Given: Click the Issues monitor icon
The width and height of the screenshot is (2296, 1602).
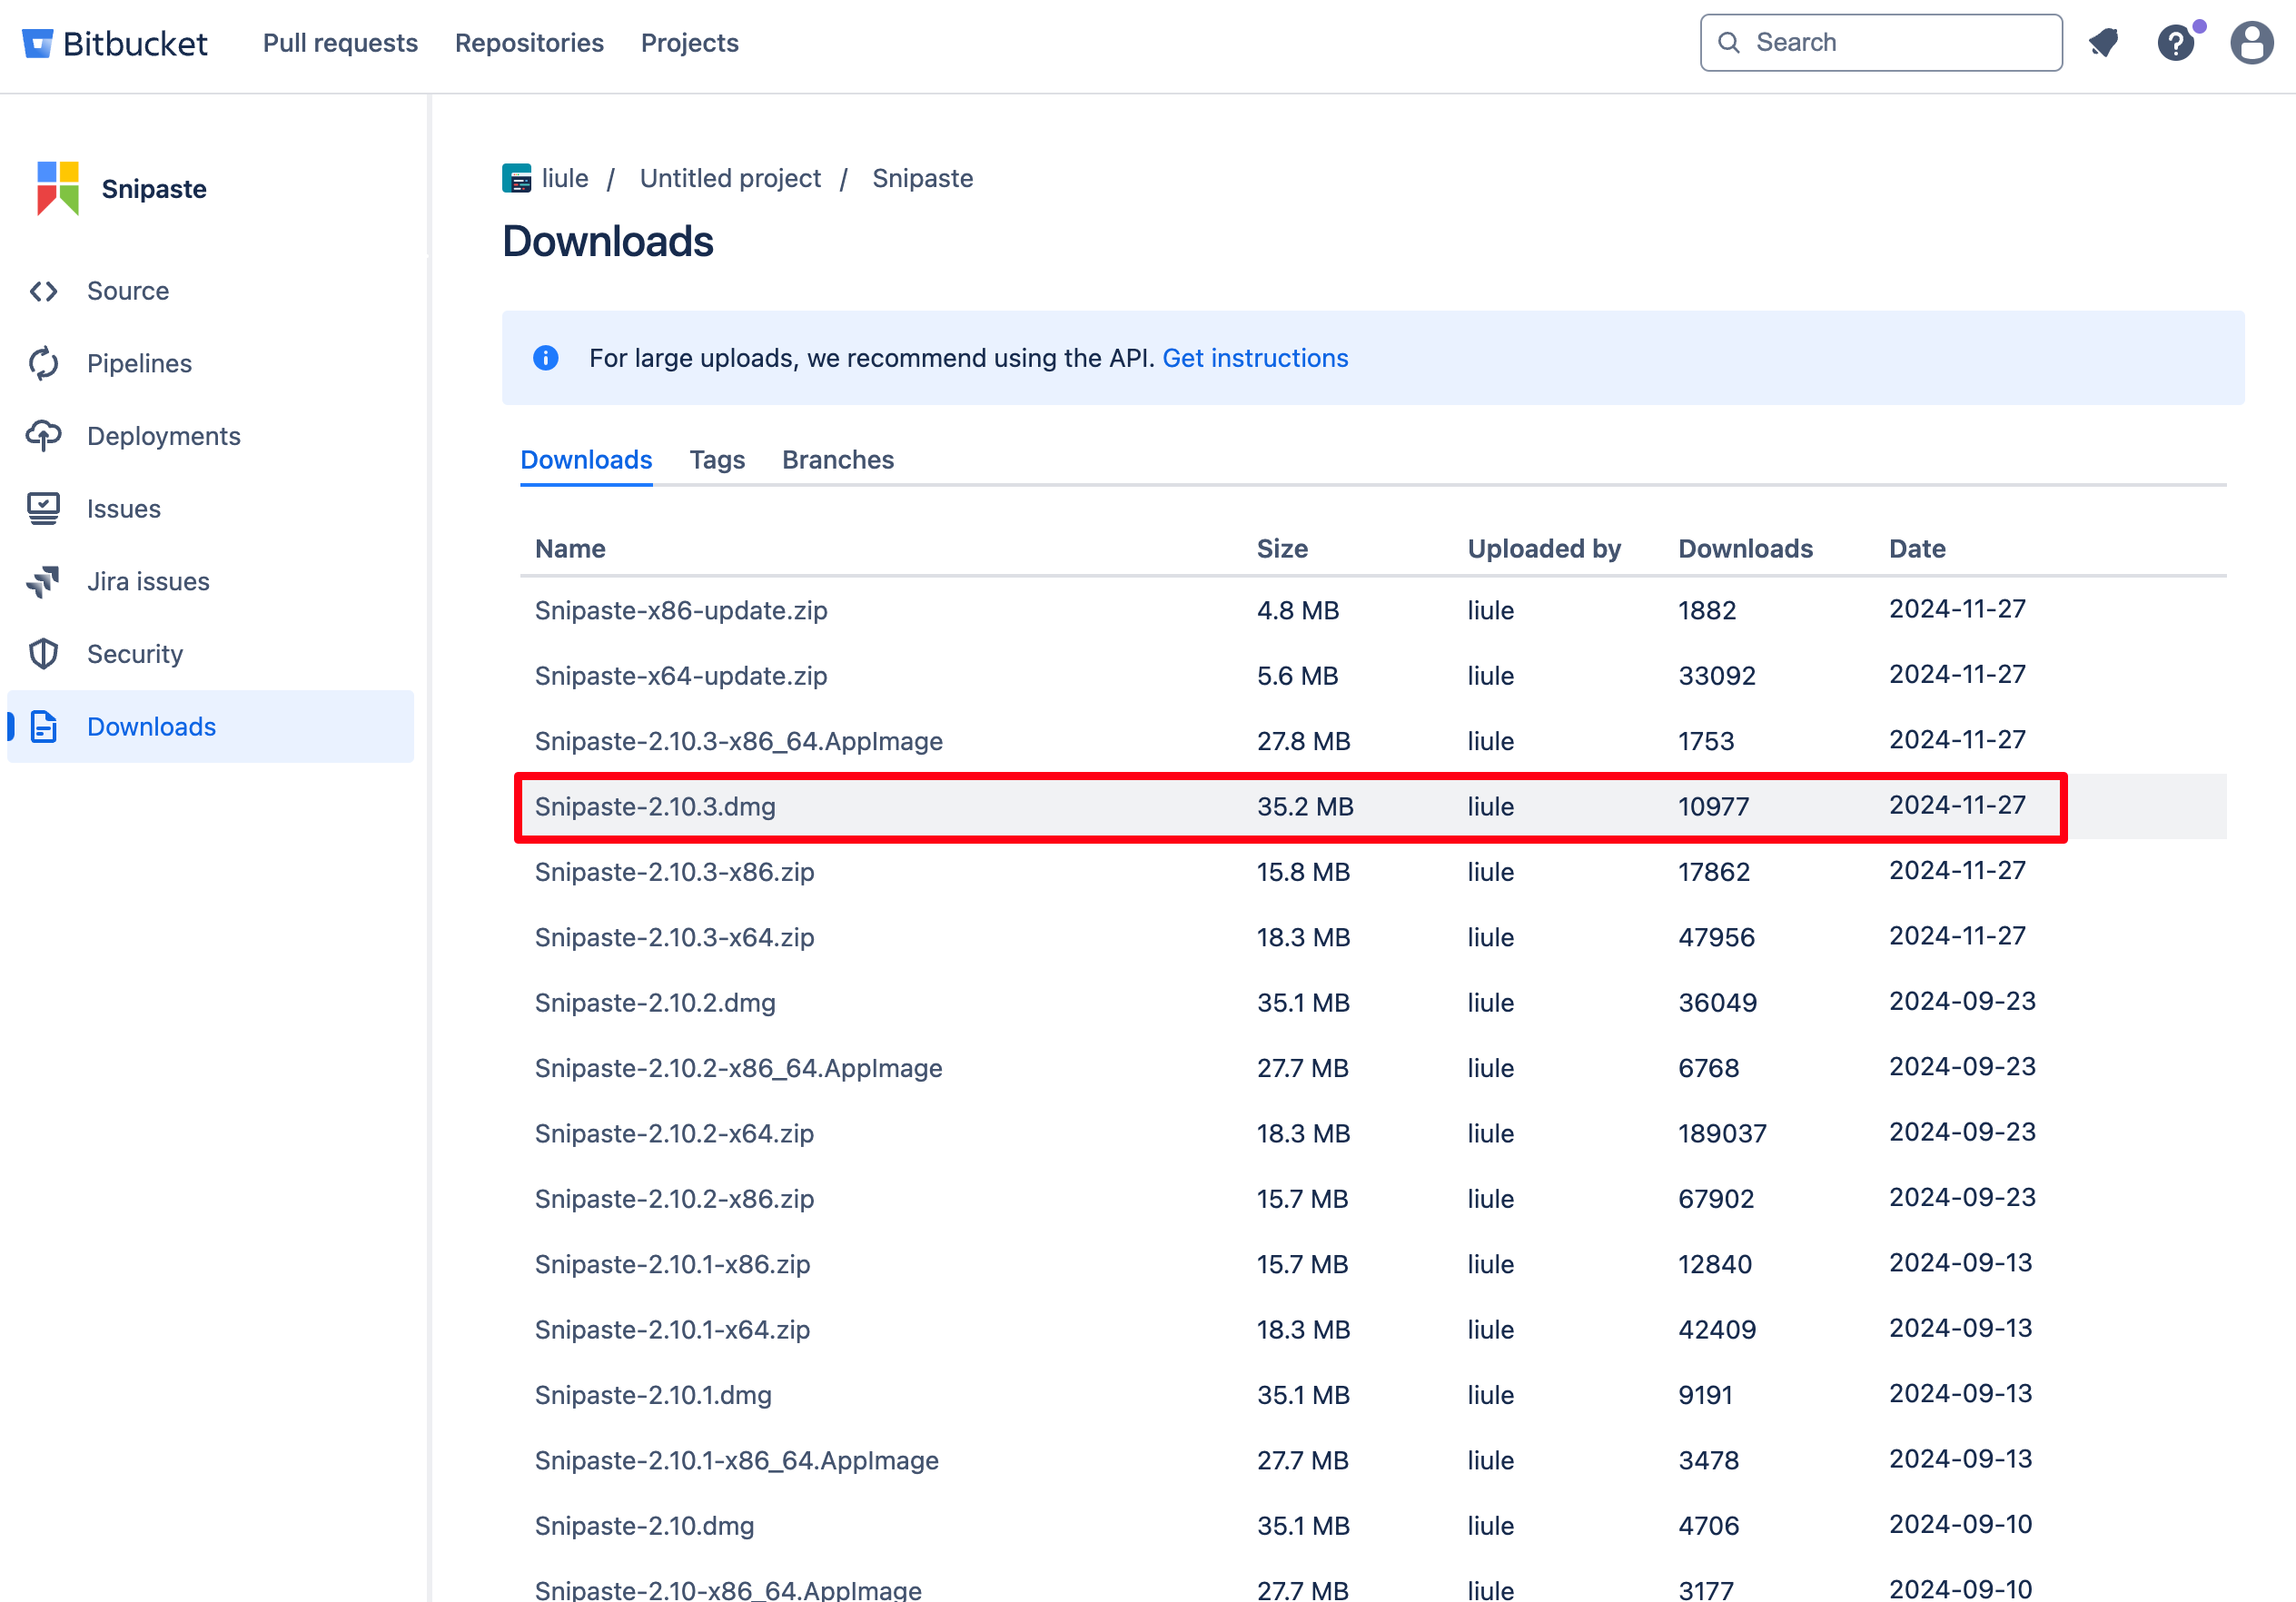Looking at the screenshot, I should click(44, 509).
